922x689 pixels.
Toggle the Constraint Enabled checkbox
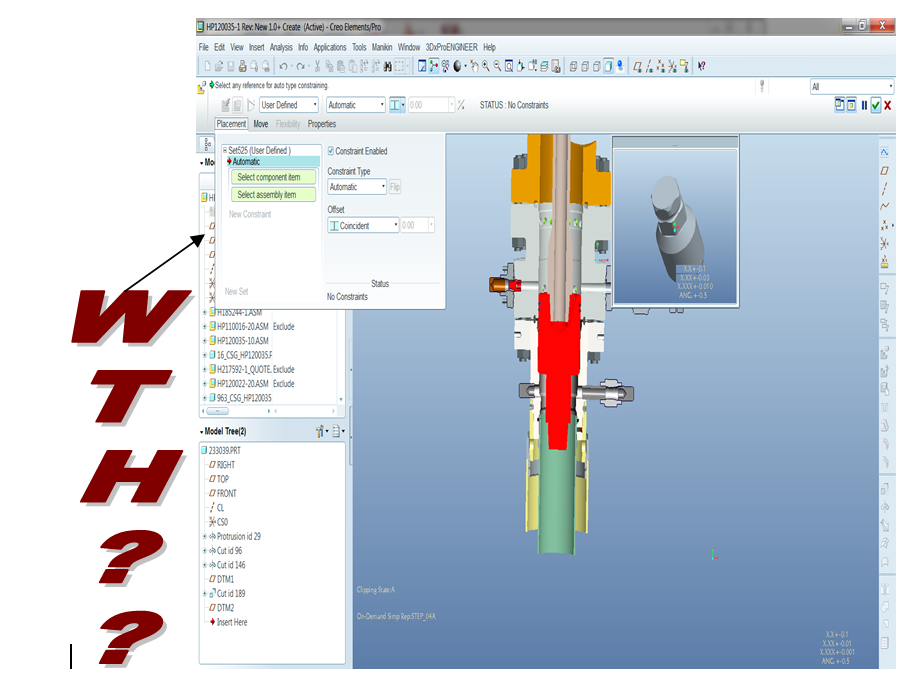(330, 151)
